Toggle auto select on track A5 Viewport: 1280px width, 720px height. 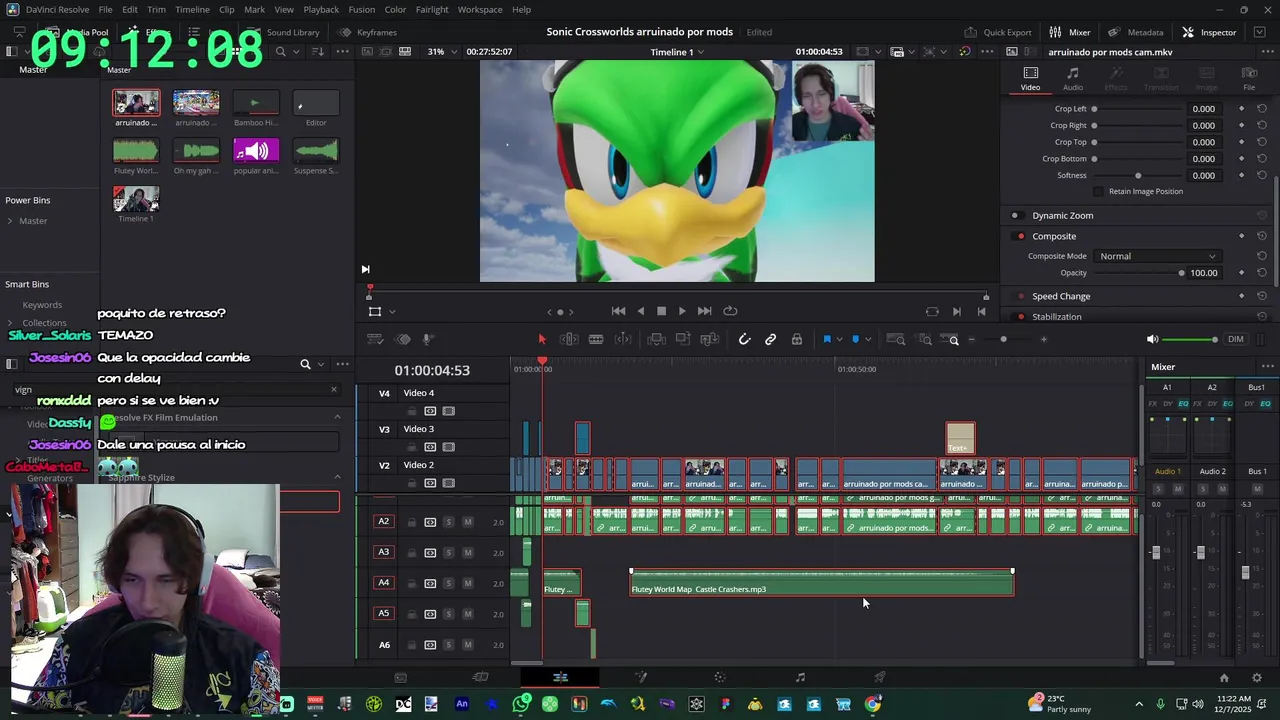pos(430,614)
